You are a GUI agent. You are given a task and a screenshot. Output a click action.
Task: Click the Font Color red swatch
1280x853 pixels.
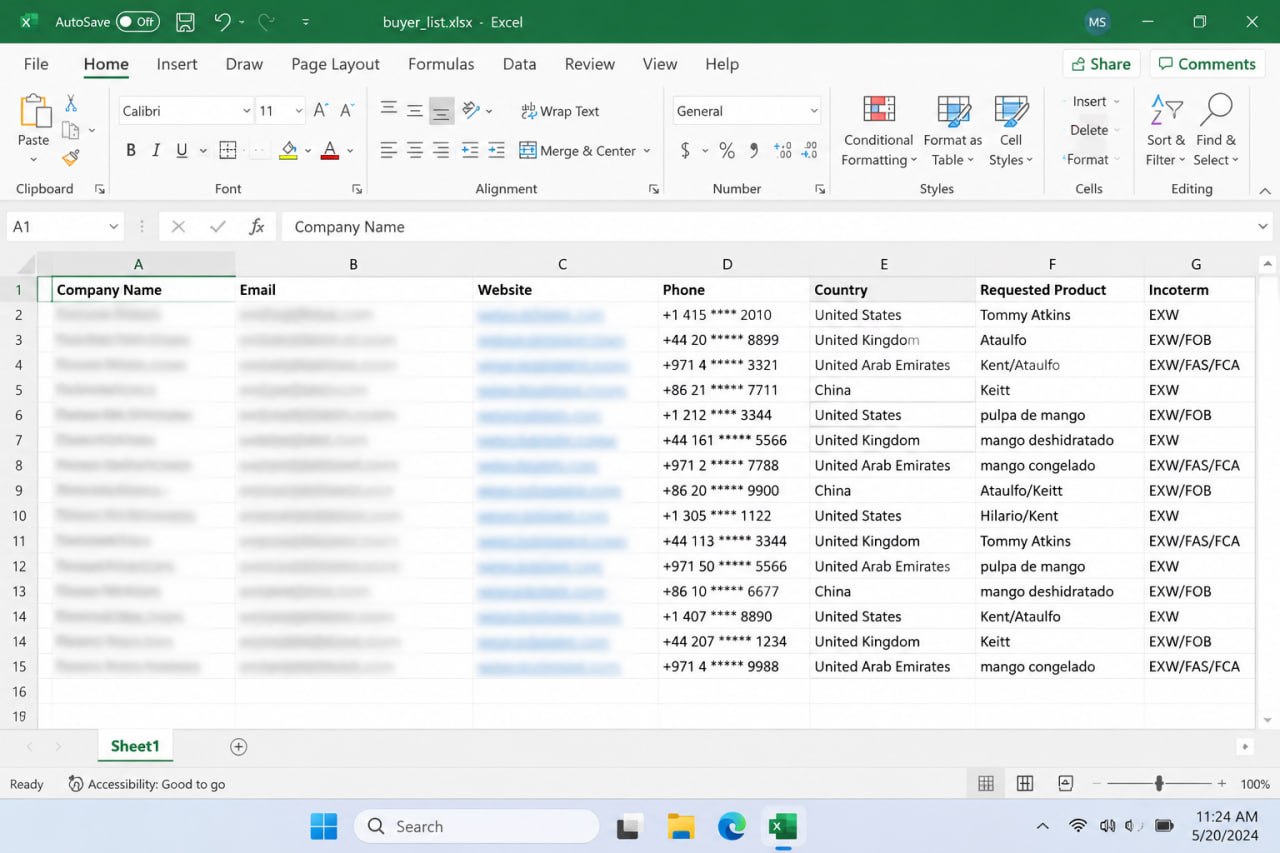coord(329,151)
